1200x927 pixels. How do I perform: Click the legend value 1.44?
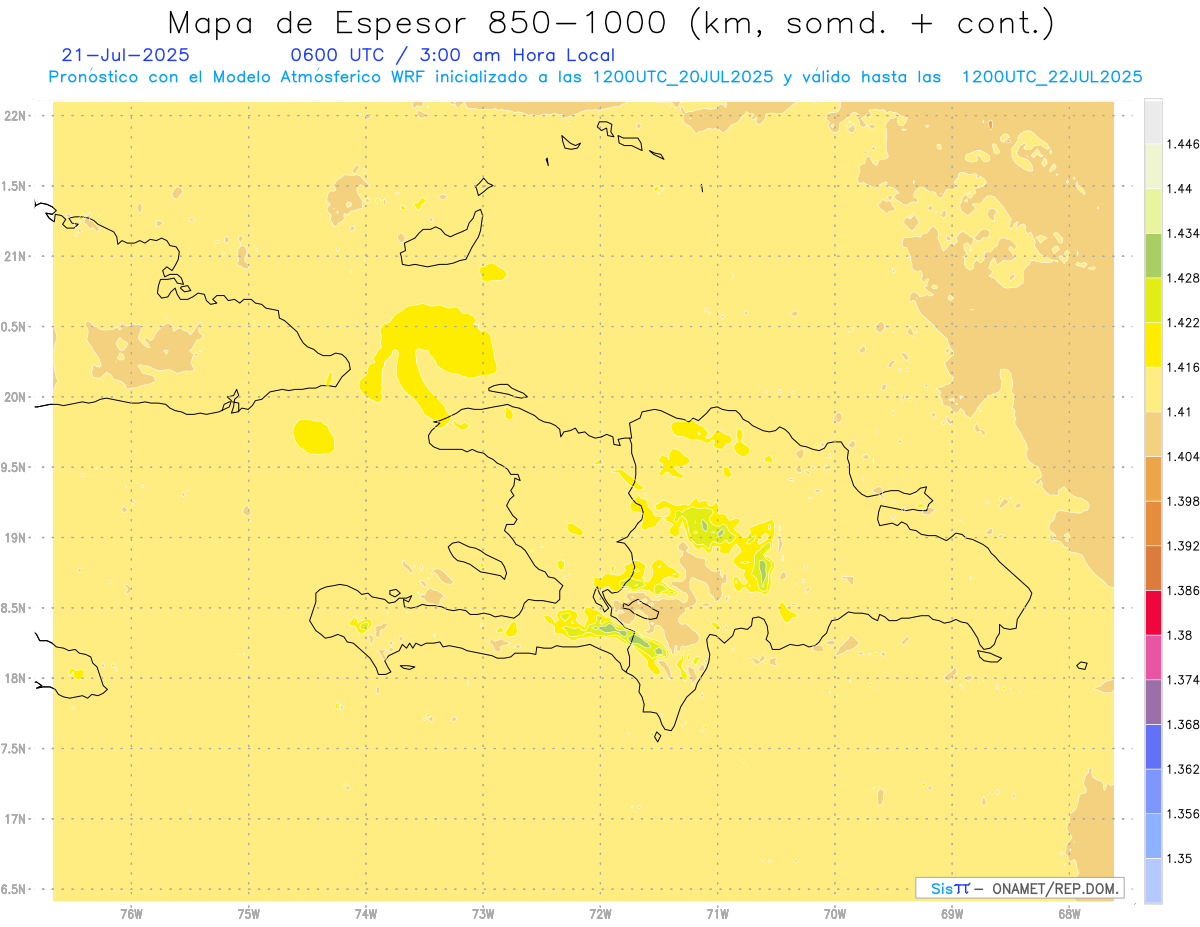[1180, 188]
